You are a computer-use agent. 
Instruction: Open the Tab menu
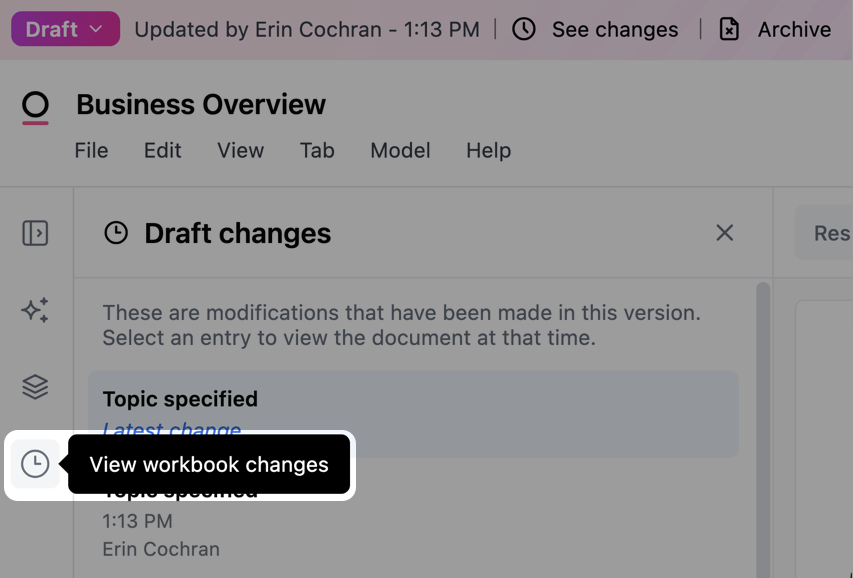[317, 150]
